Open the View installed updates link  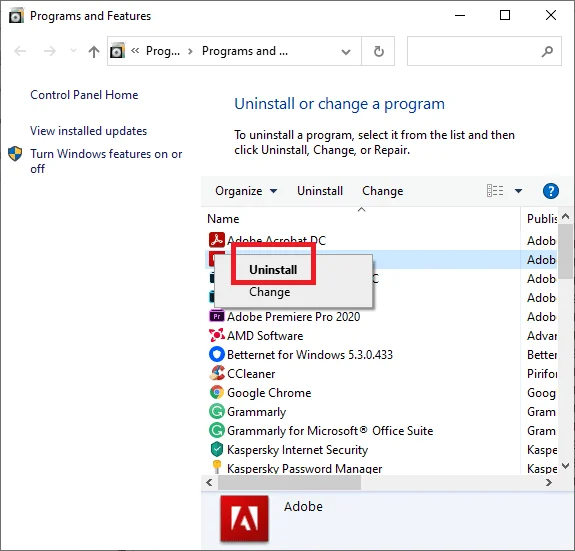click(88, 131)
